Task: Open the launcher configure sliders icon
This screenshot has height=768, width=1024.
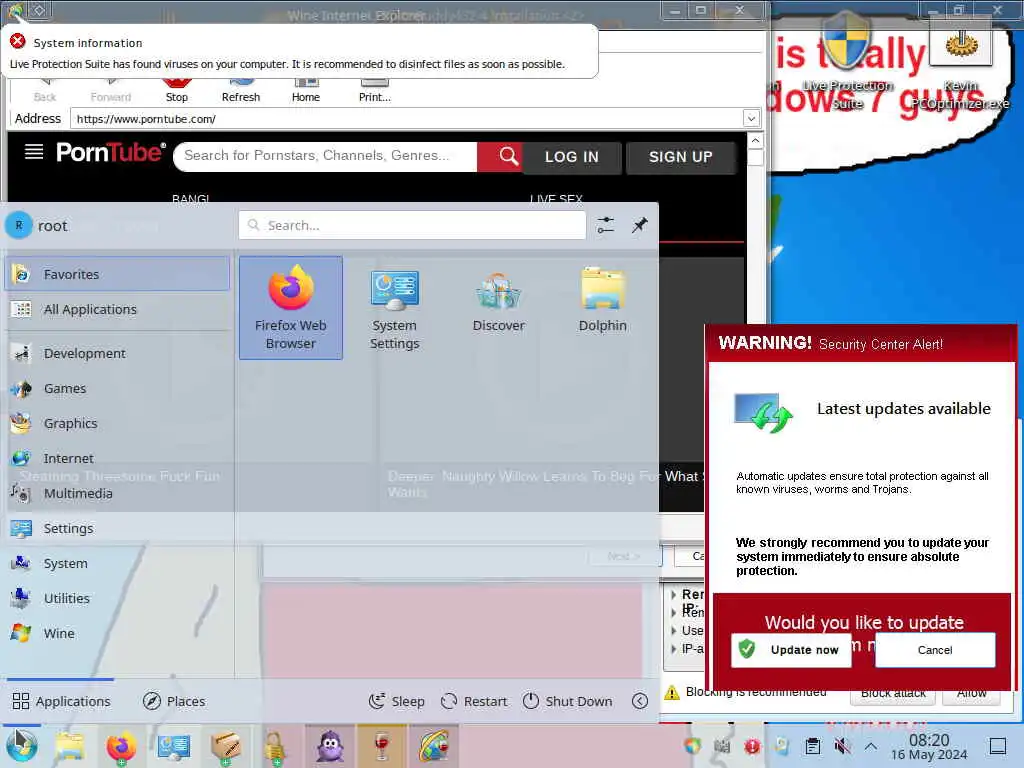Action: coord(605,225)
